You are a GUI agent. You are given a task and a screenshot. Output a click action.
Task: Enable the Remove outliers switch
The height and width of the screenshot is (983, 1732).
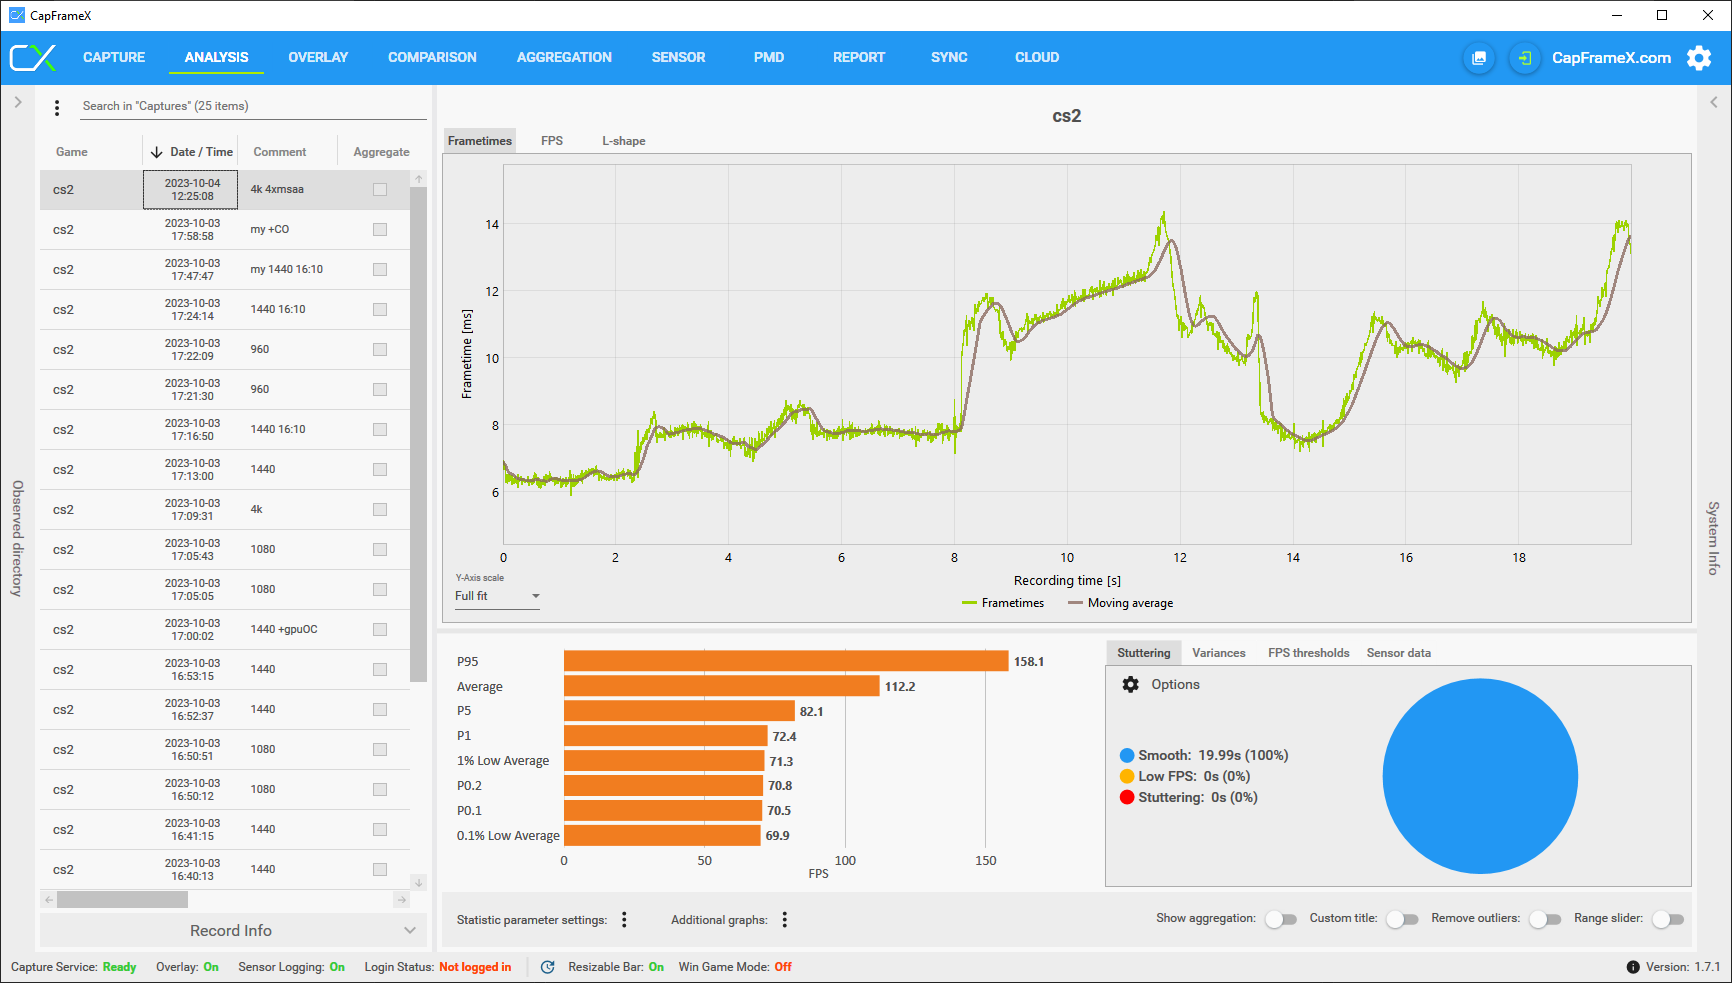1545,919
